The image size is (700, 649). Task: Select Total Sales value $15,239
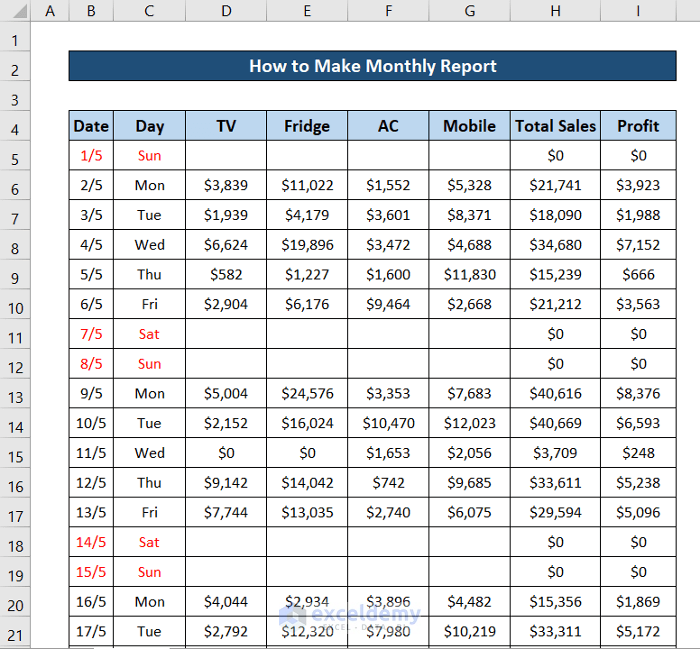[x=555, y=274]
